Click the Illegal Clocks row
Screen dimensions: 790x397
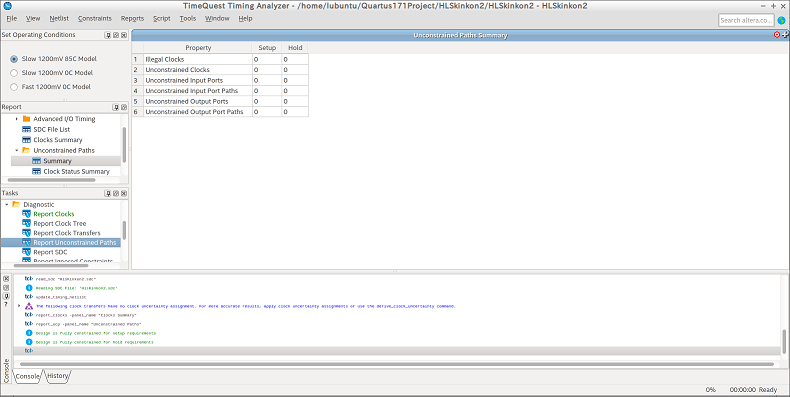pos(220,59)
